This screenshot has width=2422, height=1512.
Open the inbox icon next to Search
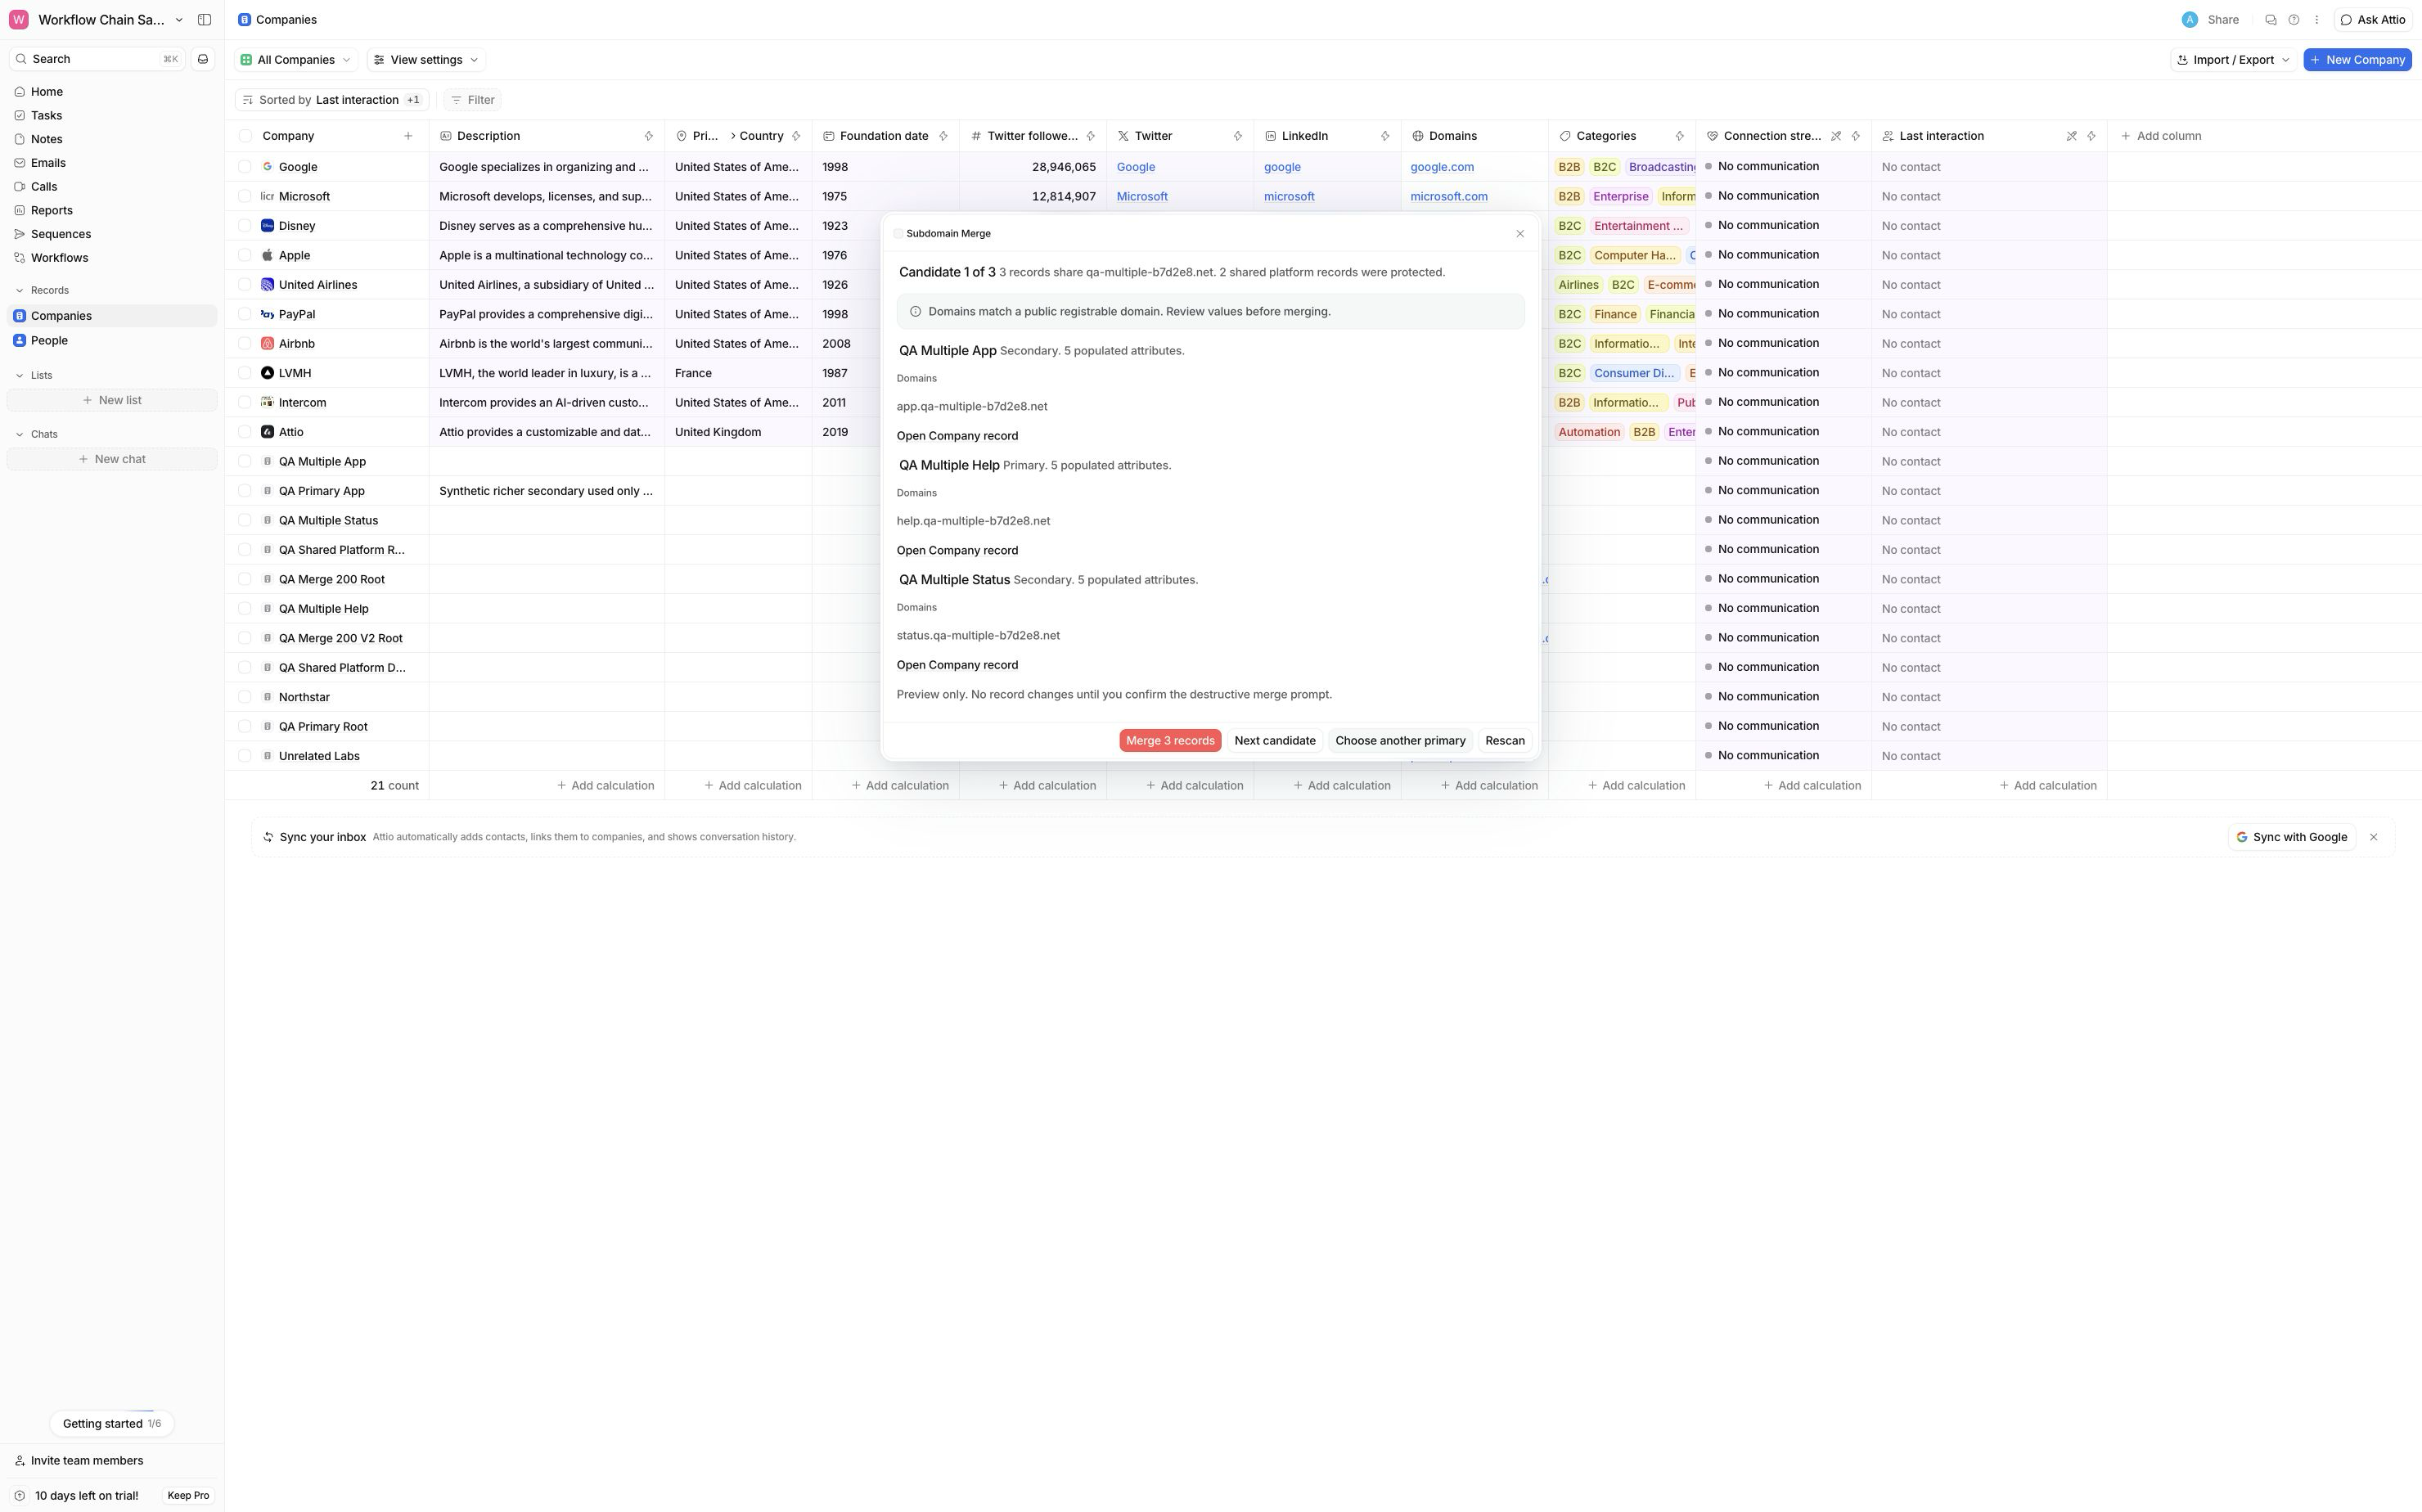(203, 59)
